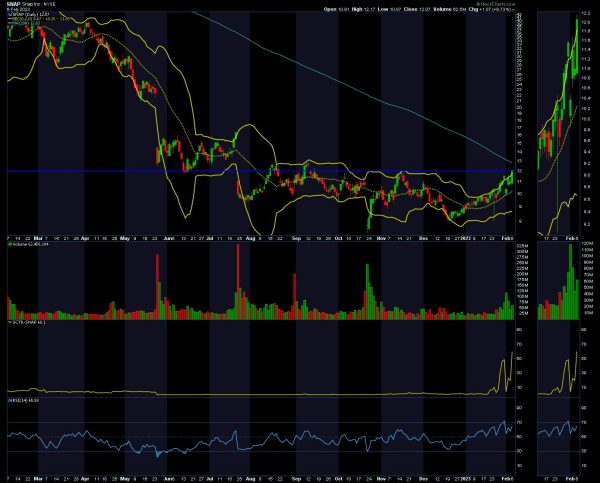600x483 pixels.
Task: Click the SNAP ticker symbol in the header
Action: tap(13, 5)
